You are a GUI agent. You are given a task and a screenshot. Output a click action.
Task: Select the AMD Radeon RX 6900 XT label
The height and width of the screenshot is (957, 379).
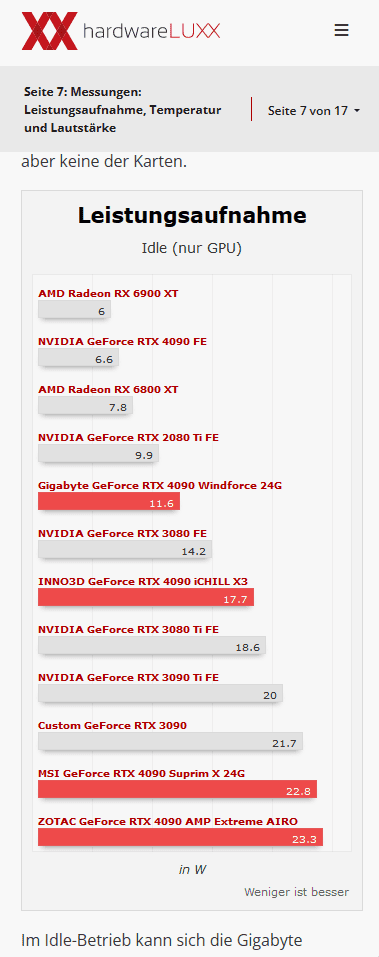(x=108, y=294)
